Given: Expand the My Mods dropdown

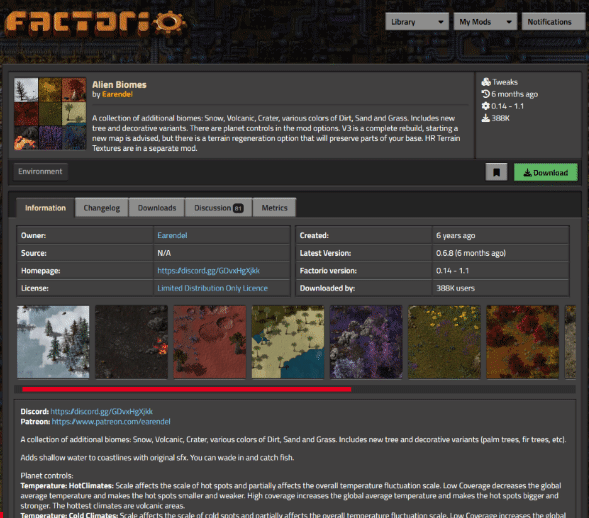Looking at the screenshot, I should (485, 22).
